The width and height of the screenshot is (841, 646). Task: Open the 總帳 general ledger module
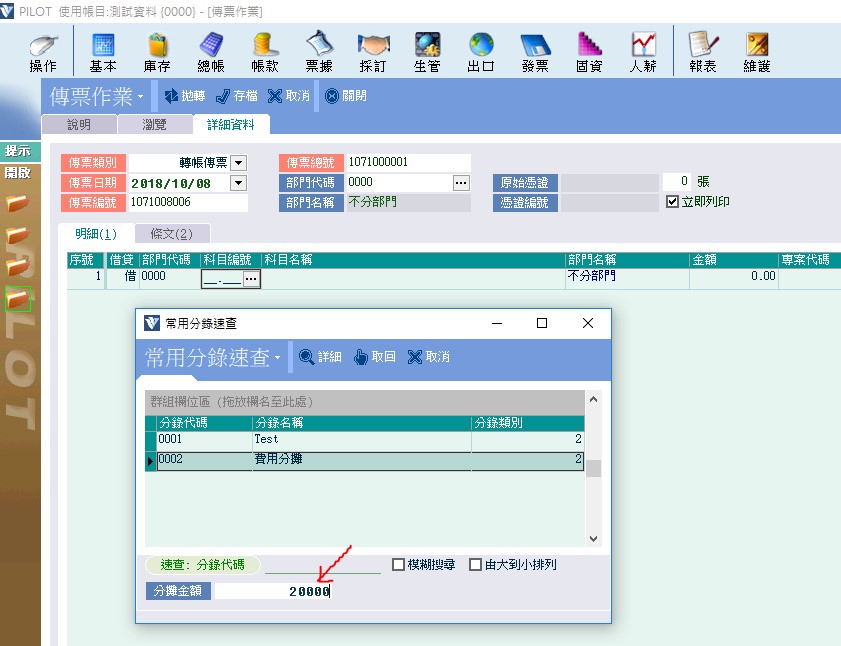point(211,53)
